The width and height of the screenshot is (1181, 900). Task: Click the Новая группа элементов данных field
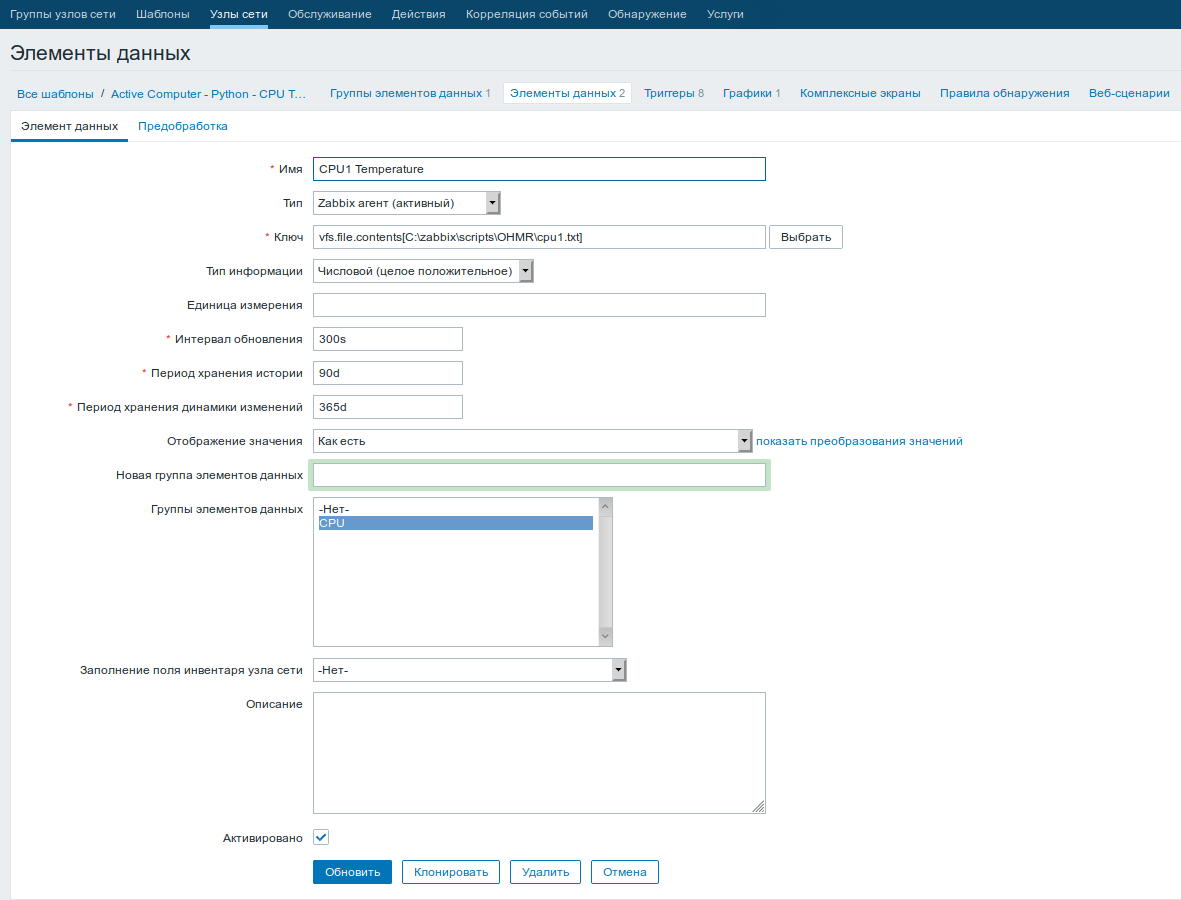[539, 475]
